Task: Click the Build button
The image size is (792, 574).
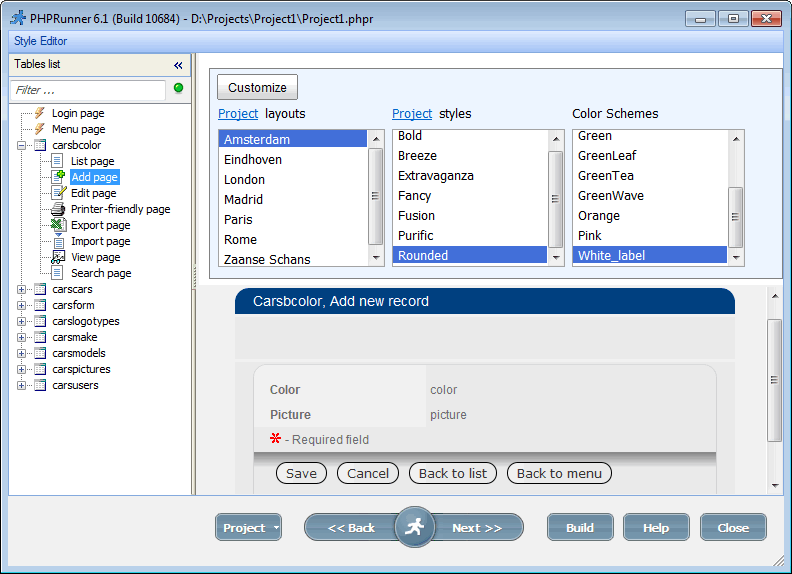Action: pyautogui.click(x=580, y=528)
